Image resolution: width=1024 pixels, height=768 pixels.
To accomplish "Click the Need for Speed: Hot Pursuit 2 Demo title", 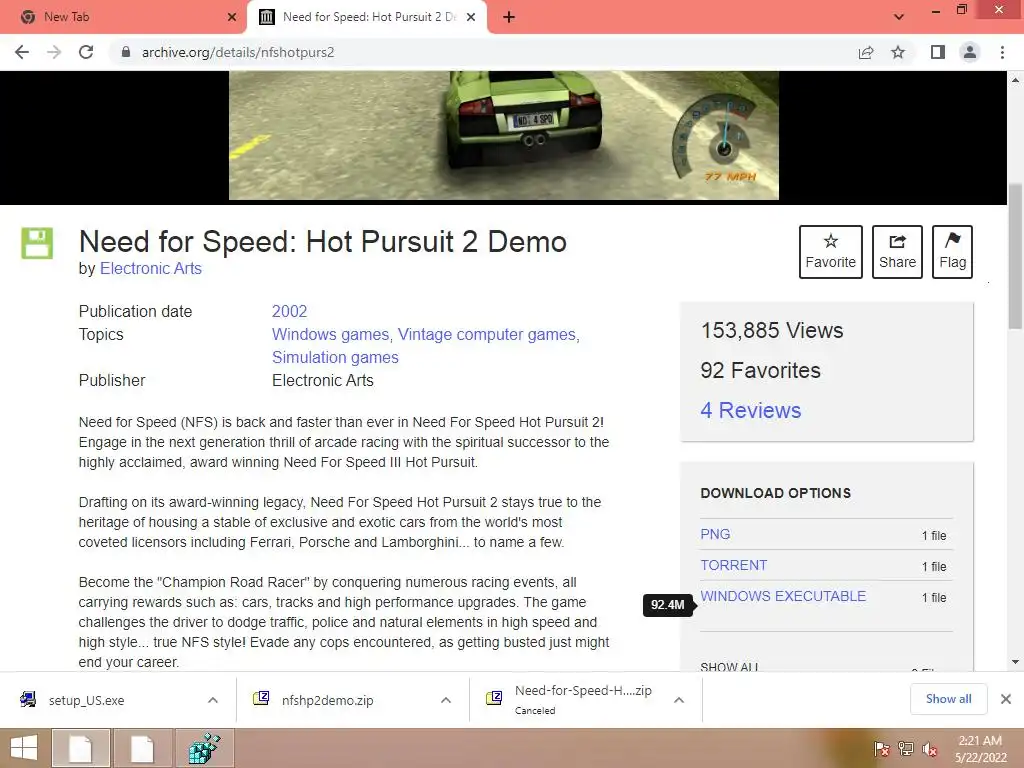I will click(x=323, y=242).
